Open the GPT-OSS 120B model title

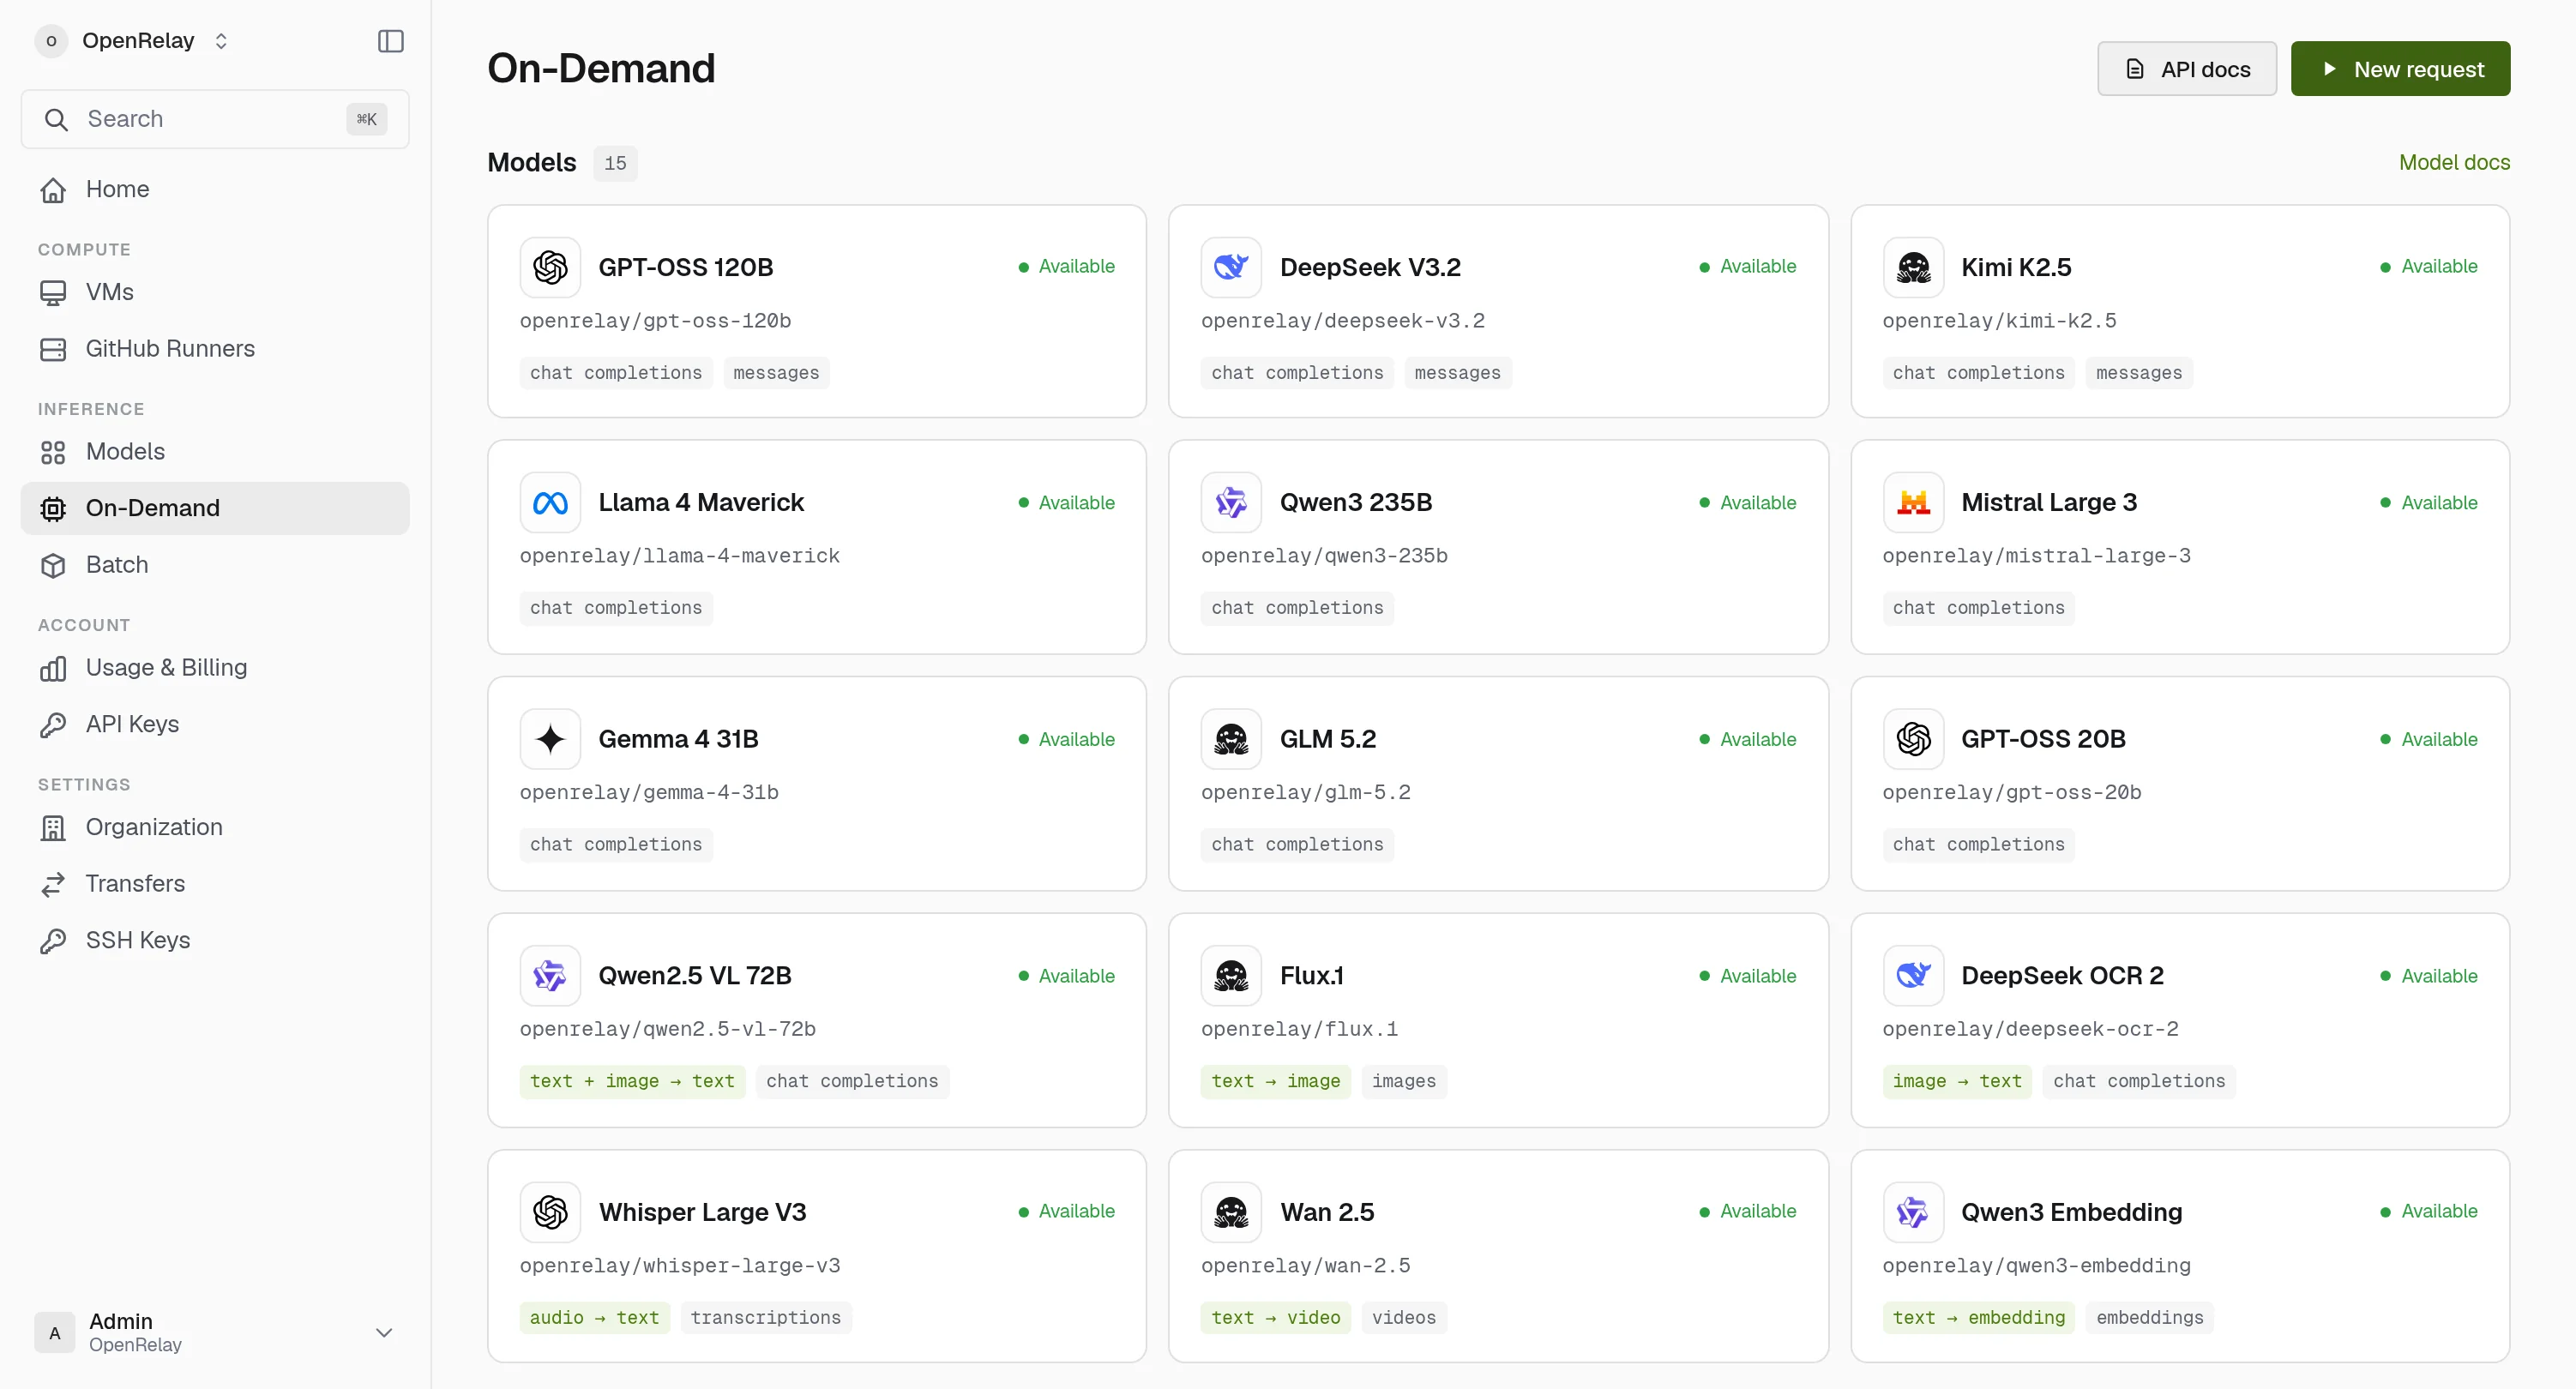click(685, 267)
